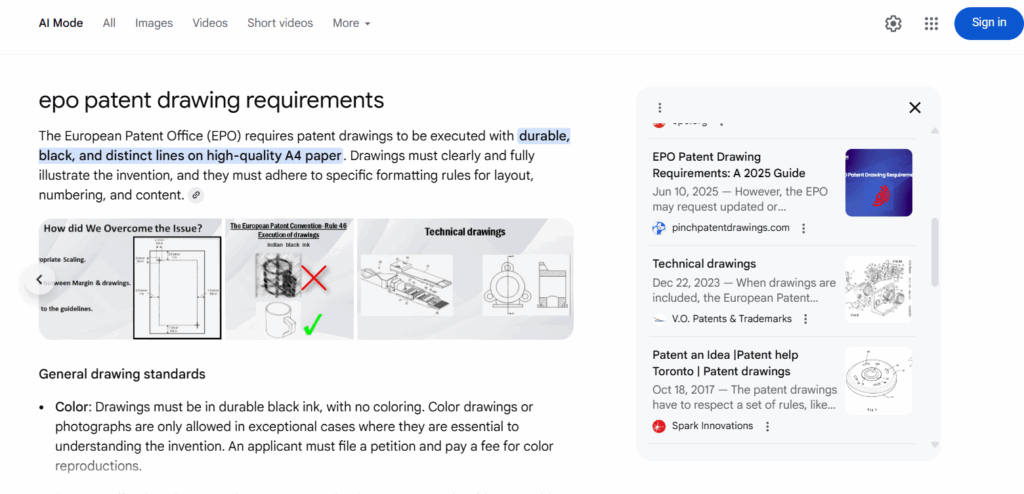This screenshot has width=1024, height=494.
Task: Open the circular disc patent drawing thumbnail
Action: point(878,381)
